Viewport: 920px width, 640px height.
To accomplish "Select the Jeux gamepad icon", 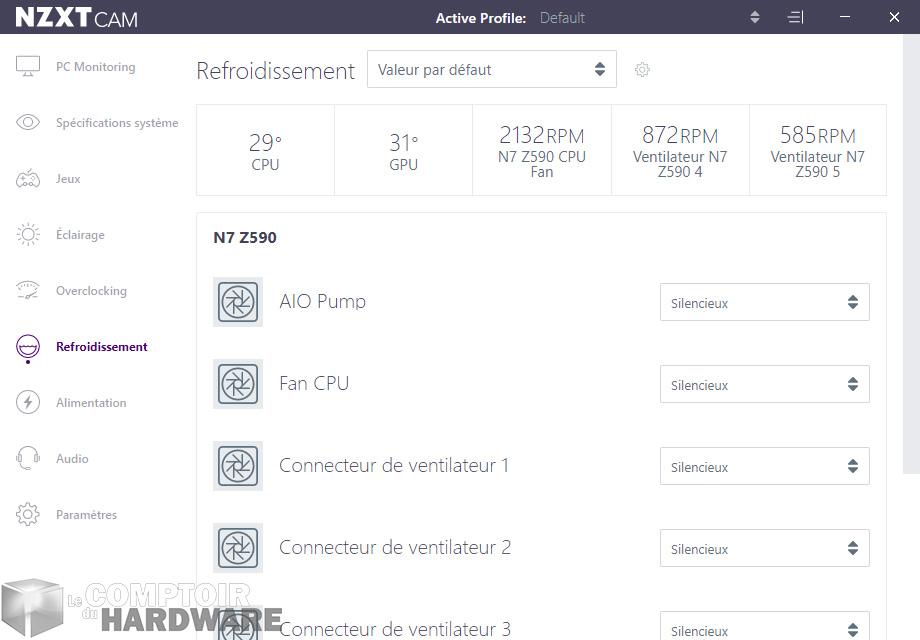I will 28,179.
